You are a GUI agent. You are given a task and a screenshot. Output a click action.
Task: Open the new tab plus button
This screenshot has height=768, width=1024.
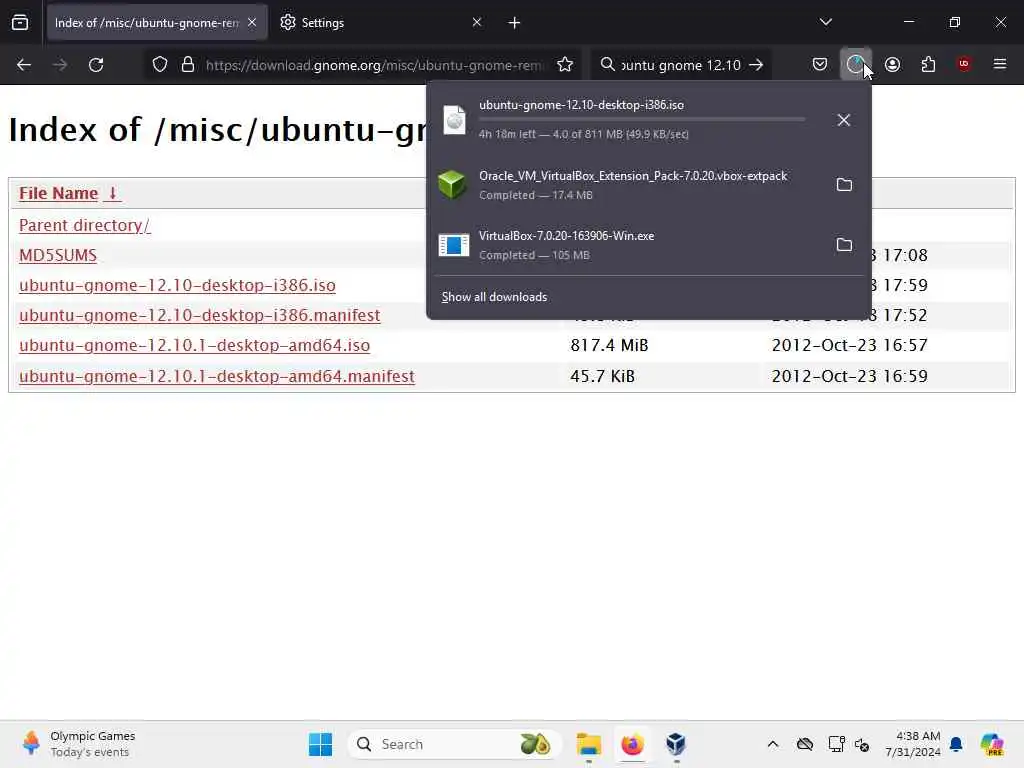coord(515,23)
